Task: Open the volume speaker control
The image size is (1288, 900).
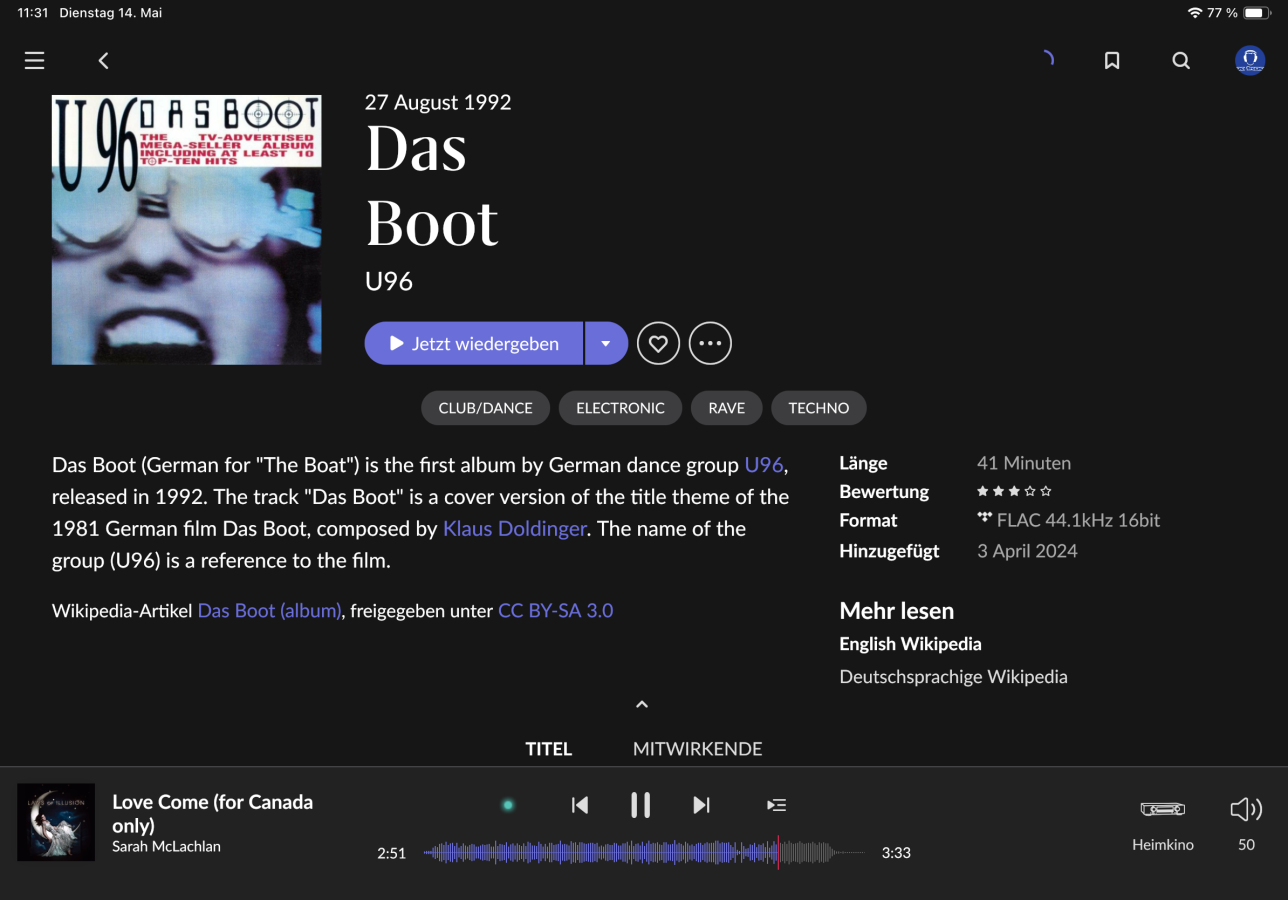Action: point(1246,809)
